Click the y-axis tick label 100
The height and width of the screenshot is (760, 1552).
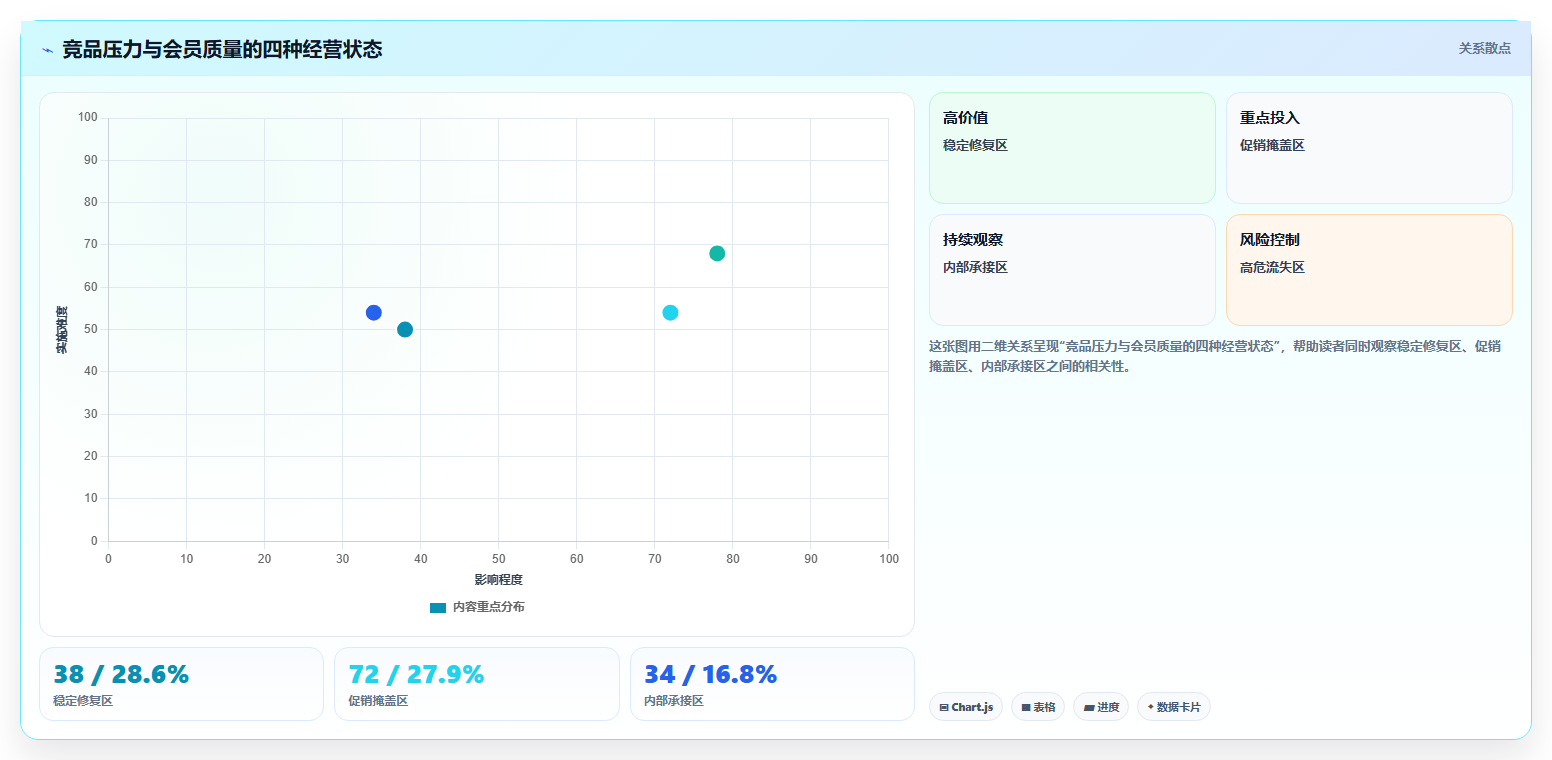(x=87, y=118)
